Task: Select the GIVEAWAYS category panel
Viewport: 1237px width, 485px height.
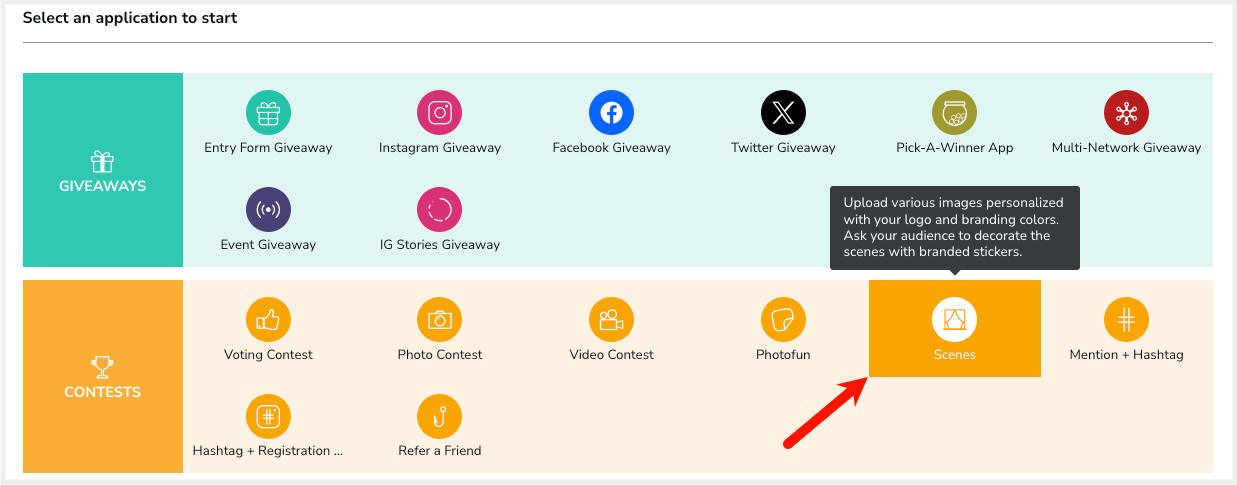Action: tap(103, 170)
